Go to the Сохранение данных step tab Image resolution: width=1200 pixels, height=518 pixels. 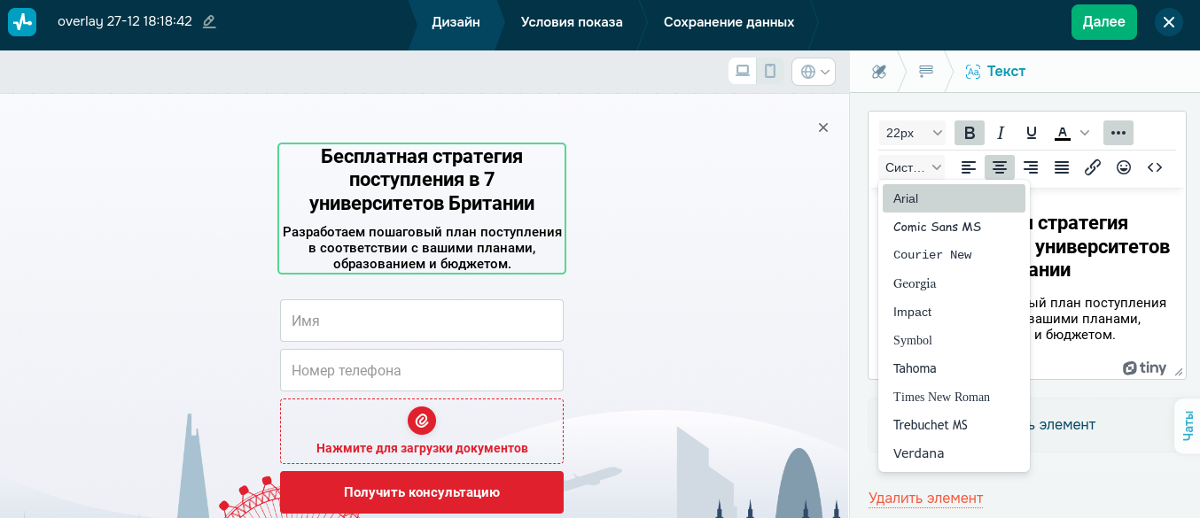728,22
